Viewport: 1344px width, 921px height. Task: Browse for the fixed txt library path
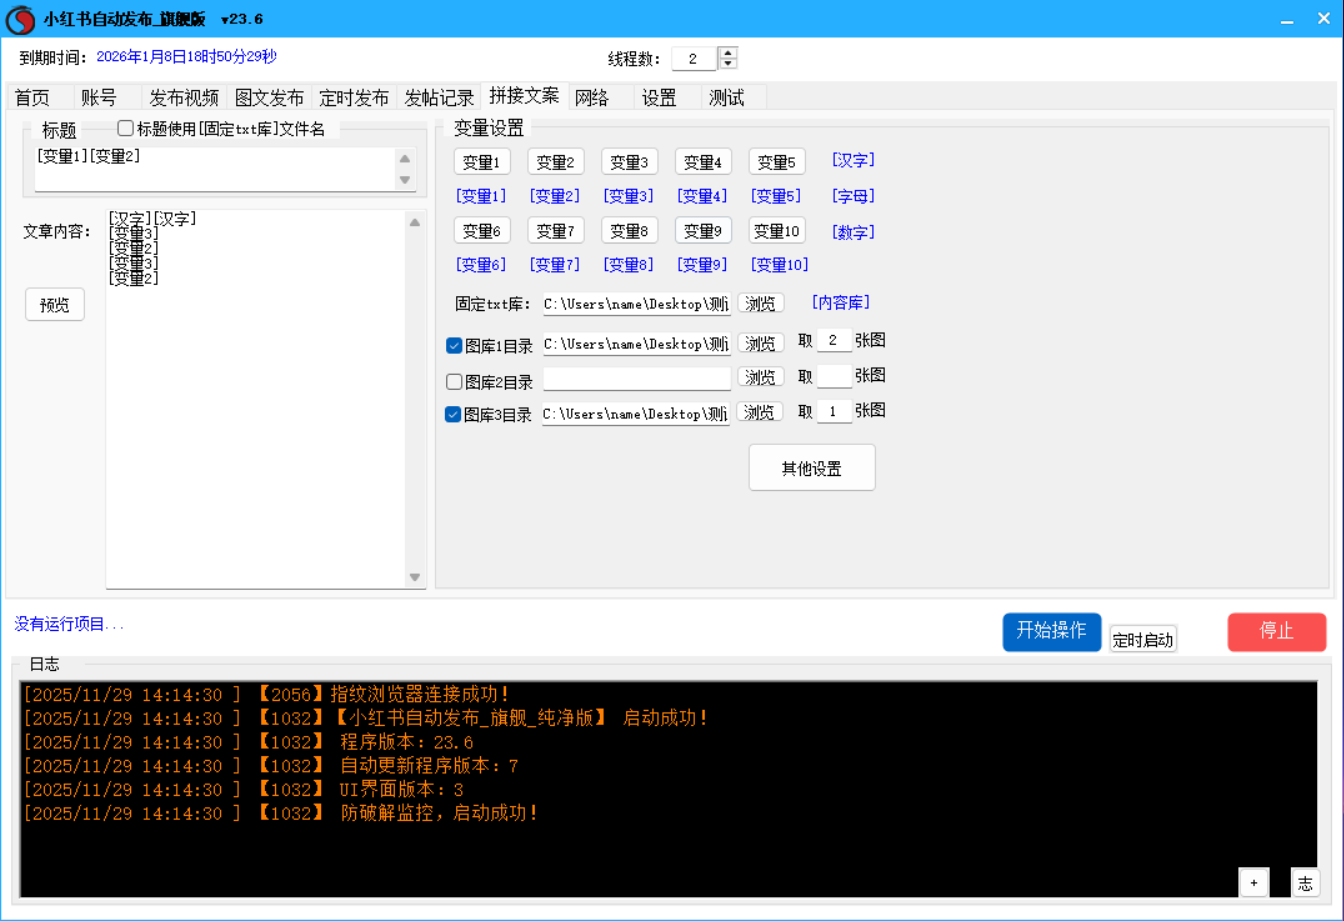point(760,303)
